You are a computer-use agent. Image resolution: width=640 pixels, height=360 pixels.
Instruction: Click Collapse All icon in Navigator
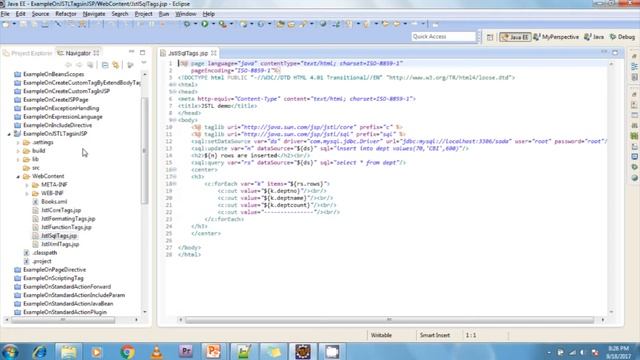(x=105, y=65)
